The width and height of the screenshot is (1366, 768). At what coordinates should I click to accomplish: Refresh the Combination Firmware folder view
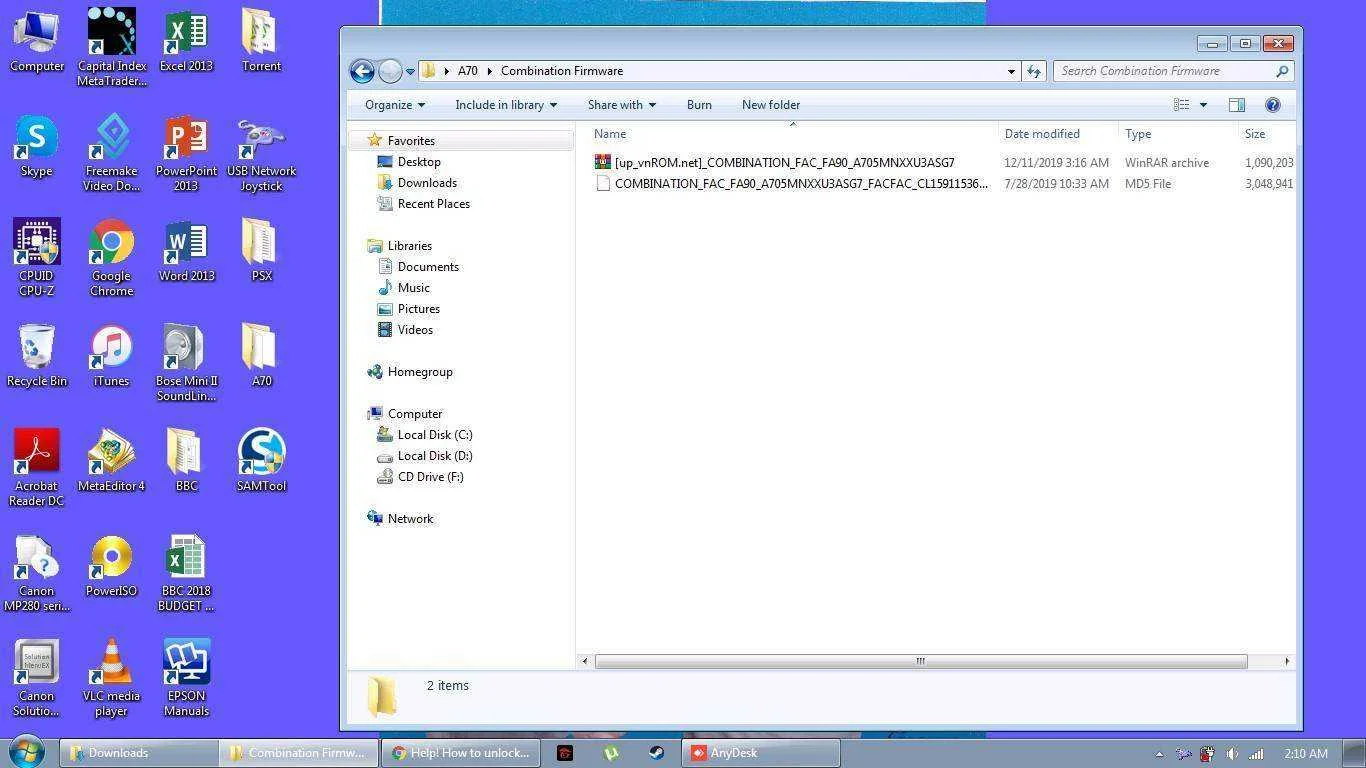pos(1034,71)
